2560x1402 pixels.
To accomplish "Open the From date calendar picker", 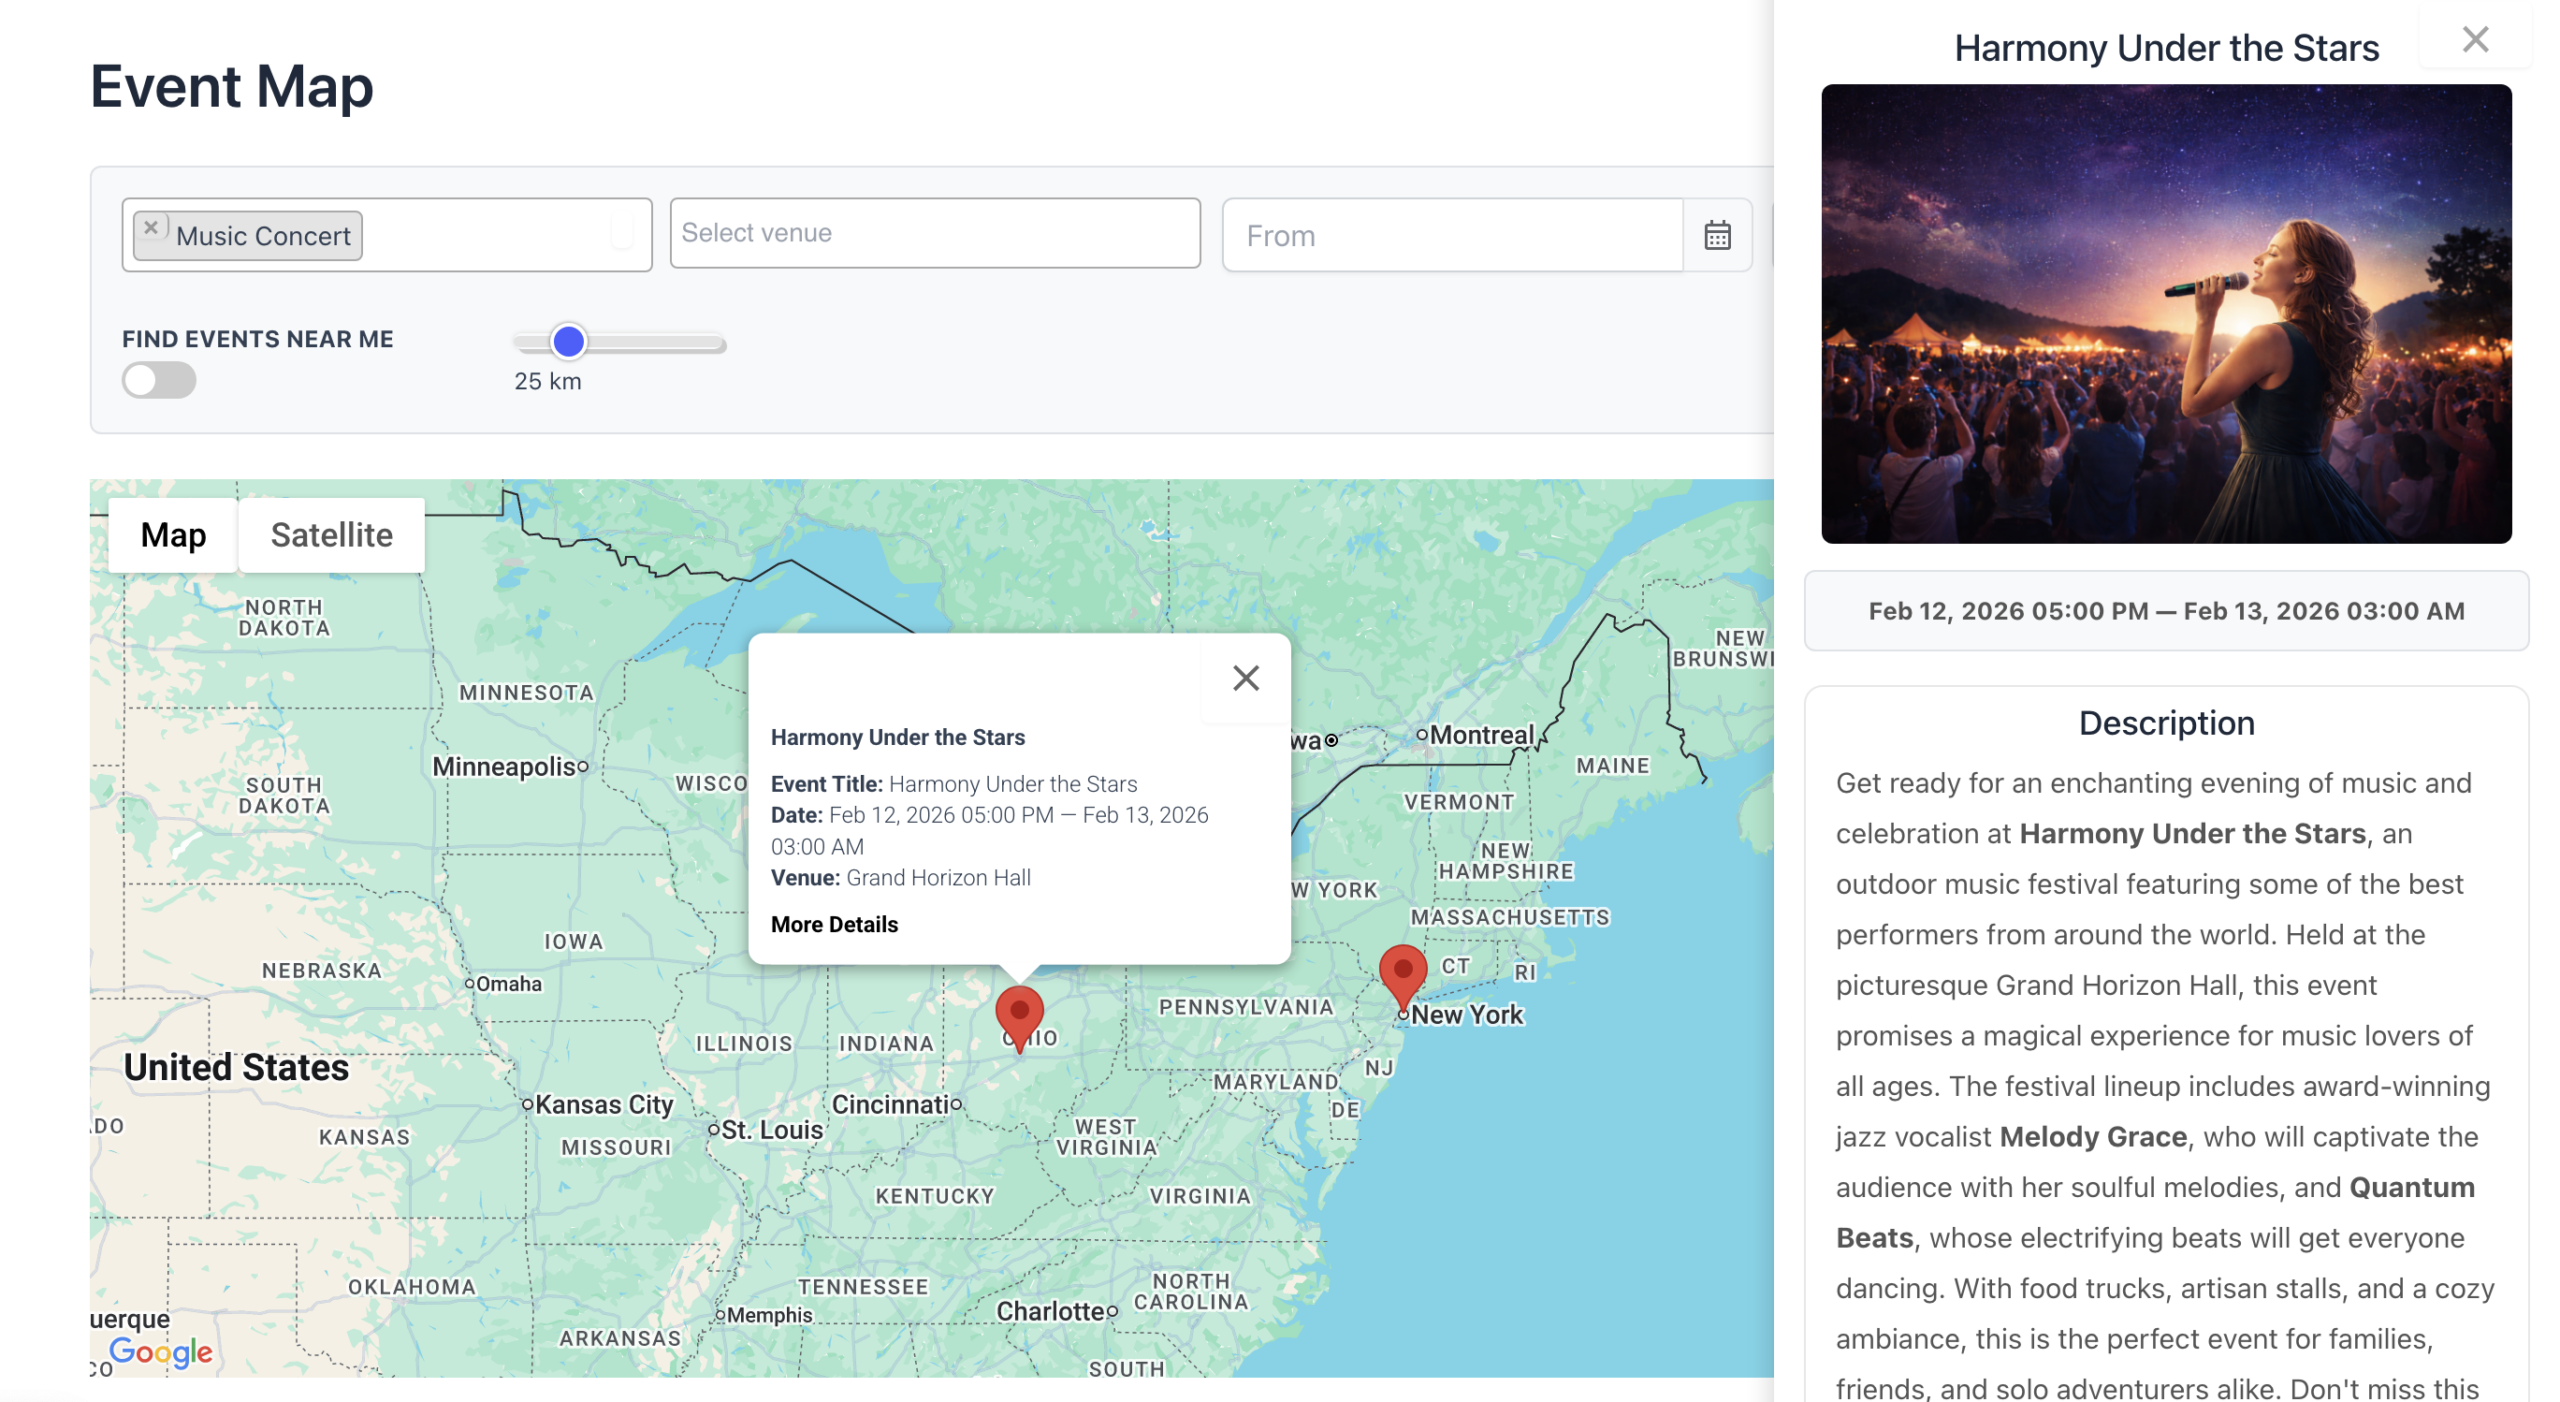I will 1716,235.
